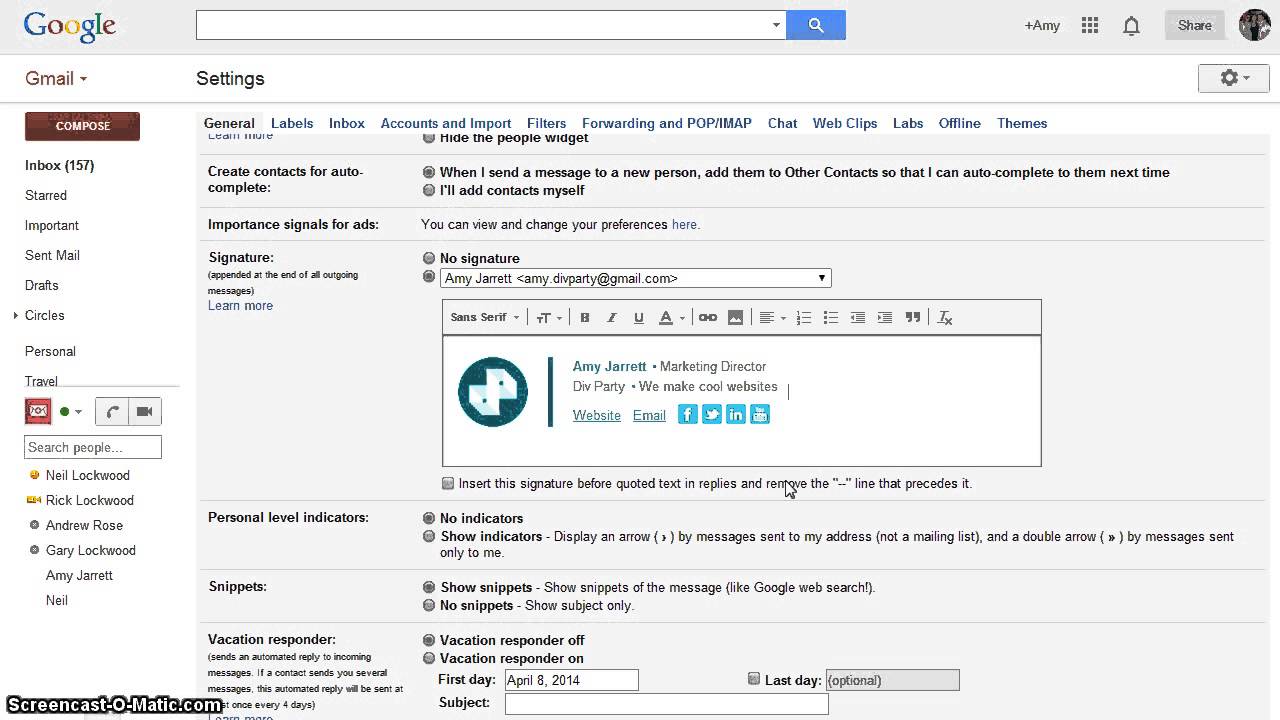Switch to the Themes tab

(x=1022, y=123)
